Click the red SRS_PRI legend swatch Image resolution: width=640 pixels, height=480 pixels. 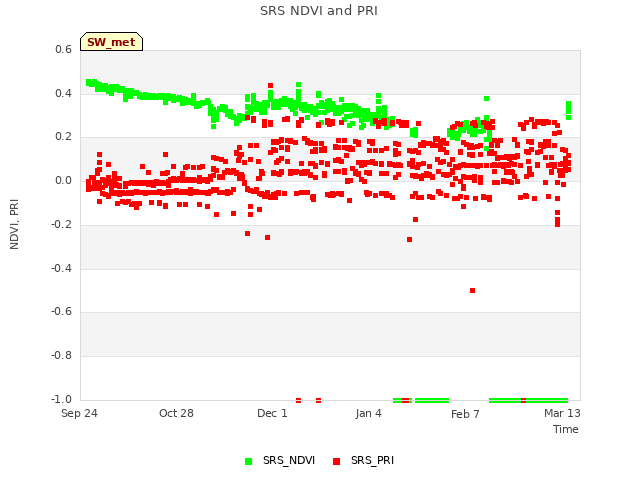pos(336,461)
